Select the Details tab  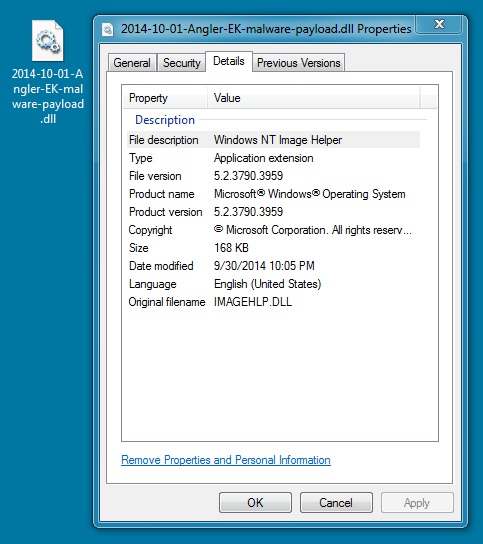[229, 61]
